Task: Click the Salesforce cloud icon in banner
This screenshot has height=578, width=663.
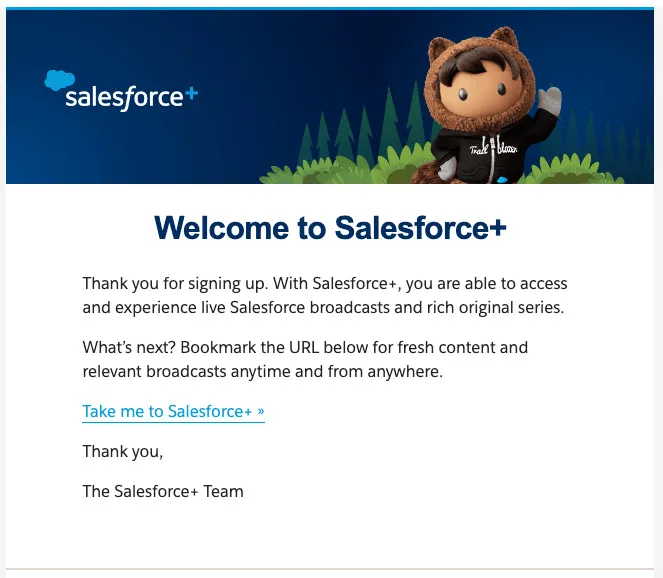Action: tap(61, 82)
